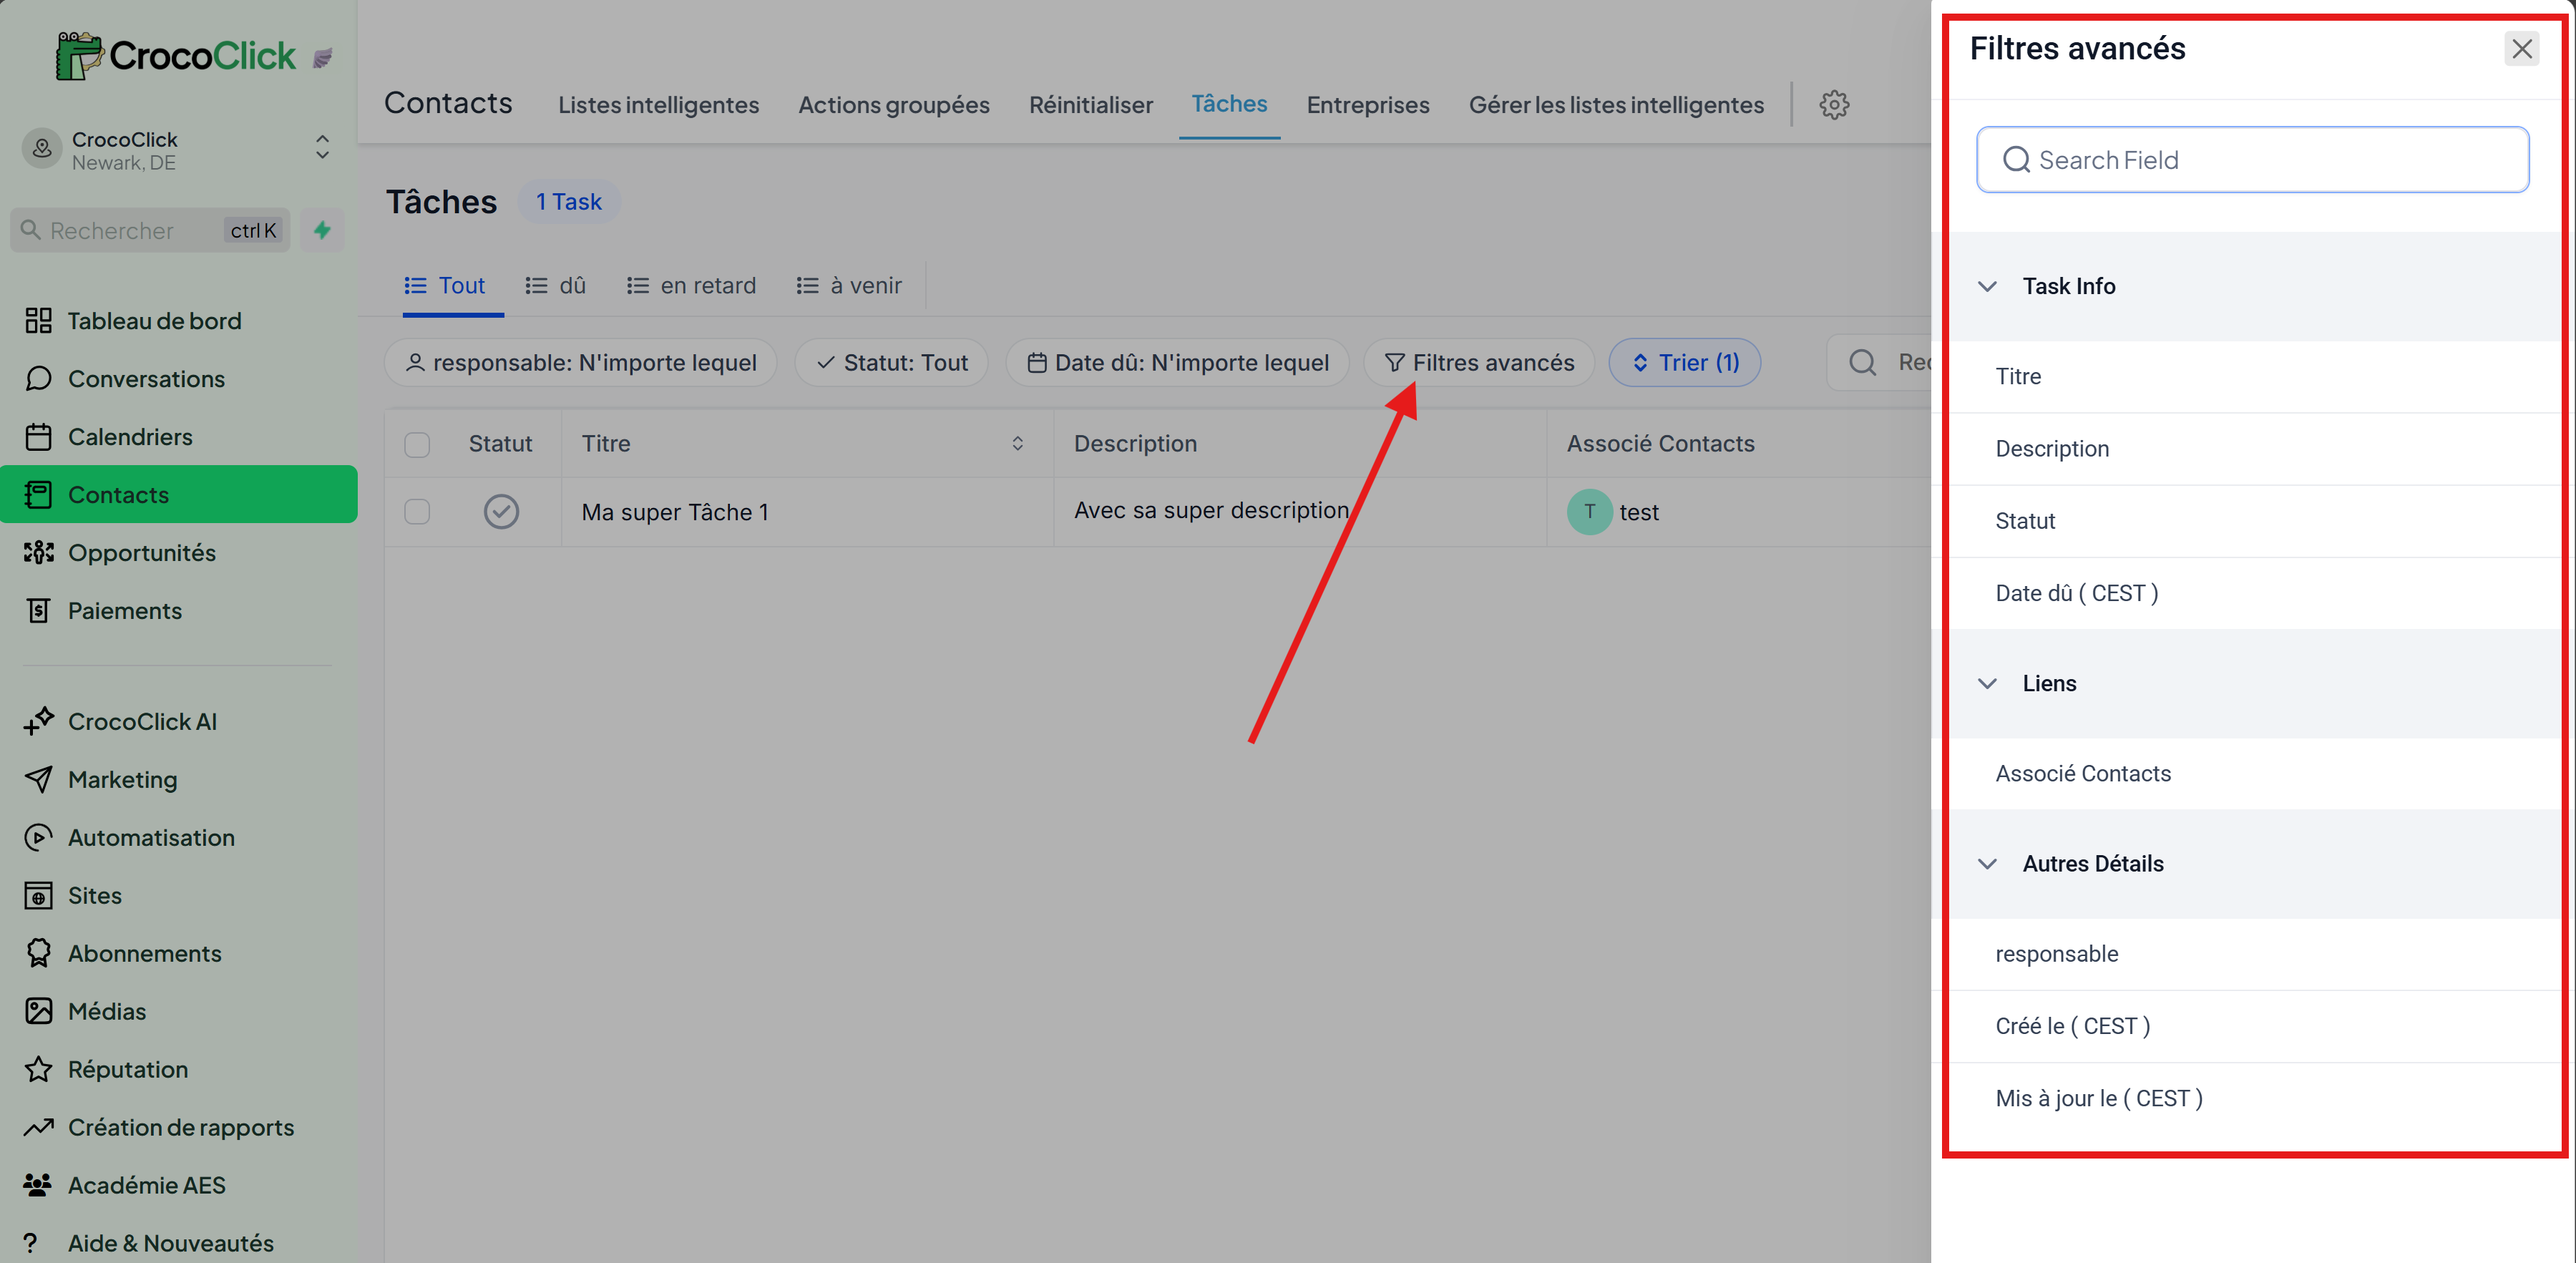Open the Réputation star menu item

127,1069
